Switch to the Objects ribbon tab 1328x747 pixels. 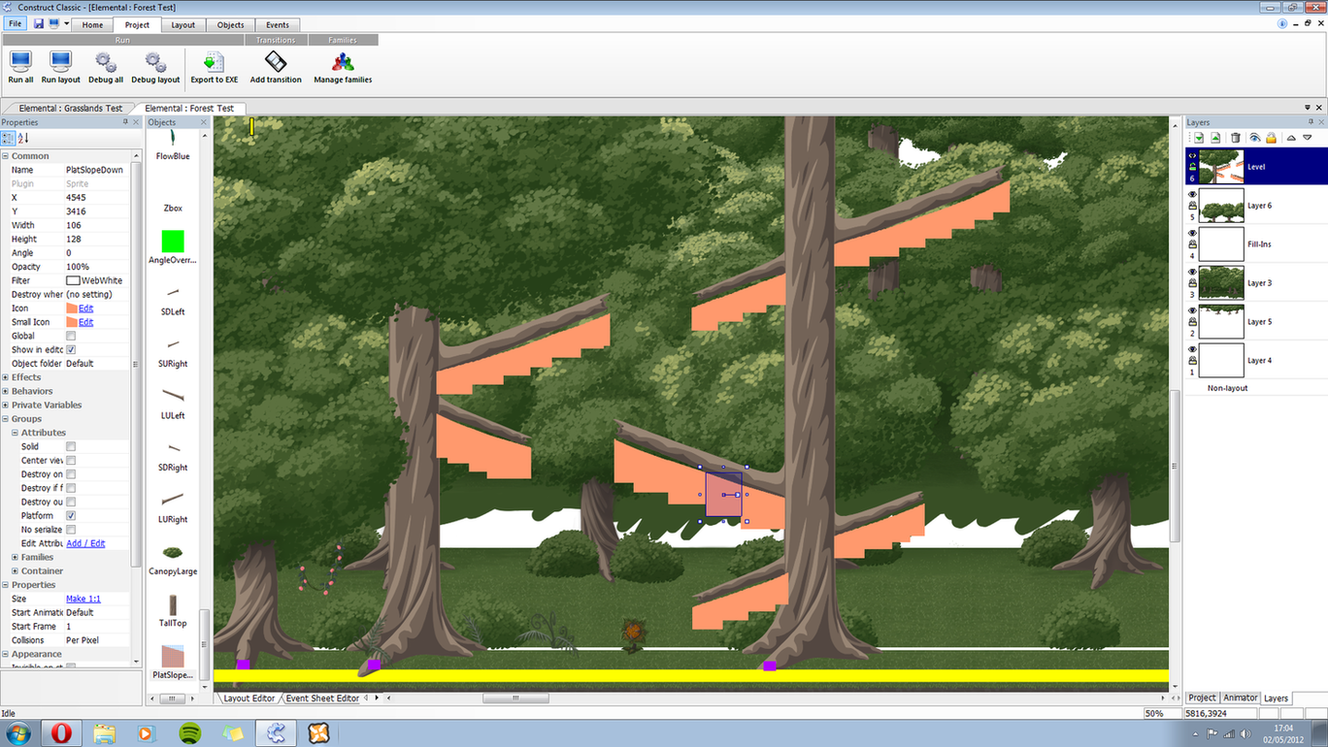(230, 25)
